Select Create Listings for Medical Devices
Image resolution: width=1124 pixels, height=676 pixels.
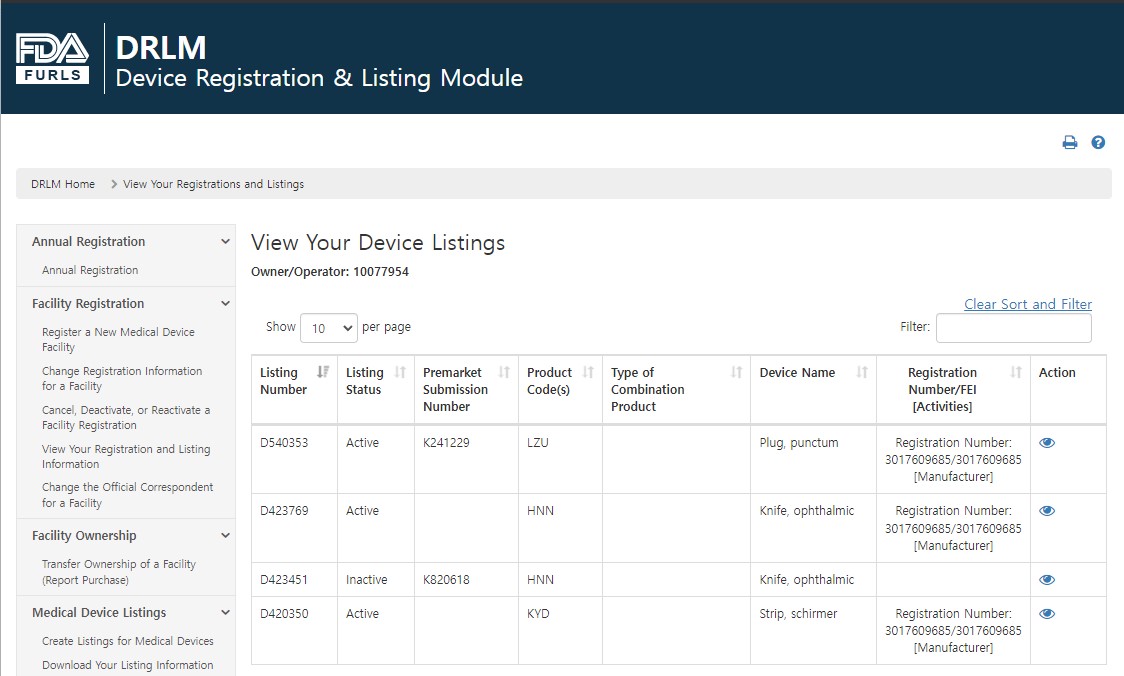click(x=127, y=641)
